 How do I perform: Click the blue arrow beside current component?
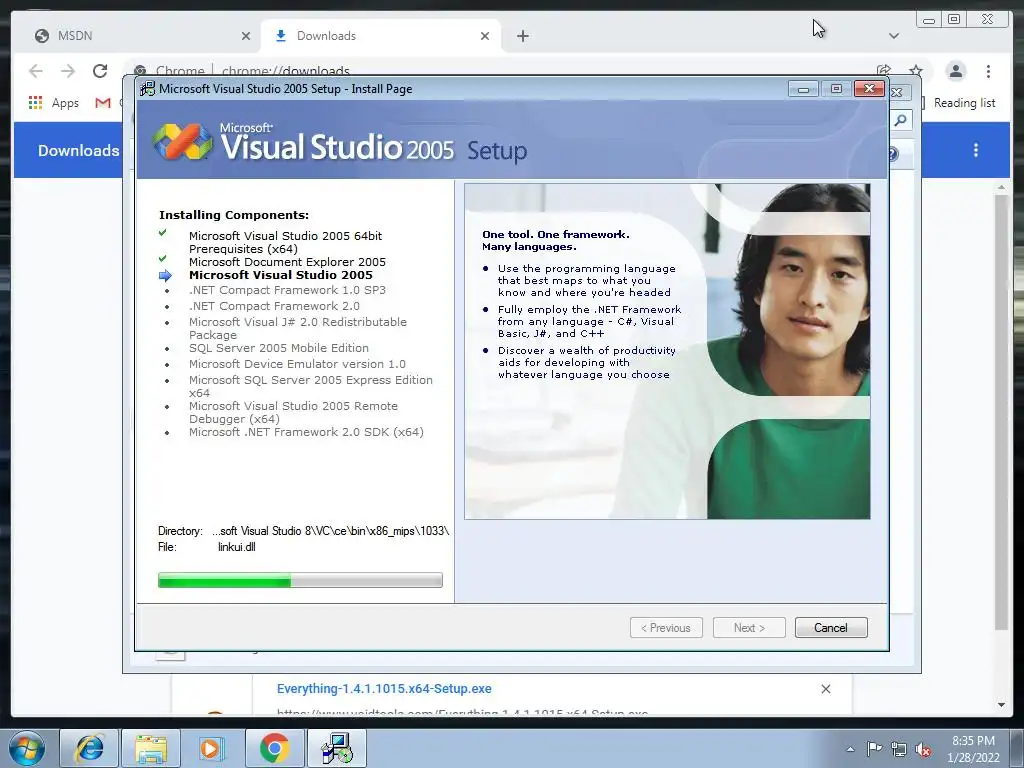click(x=165, y=276)
